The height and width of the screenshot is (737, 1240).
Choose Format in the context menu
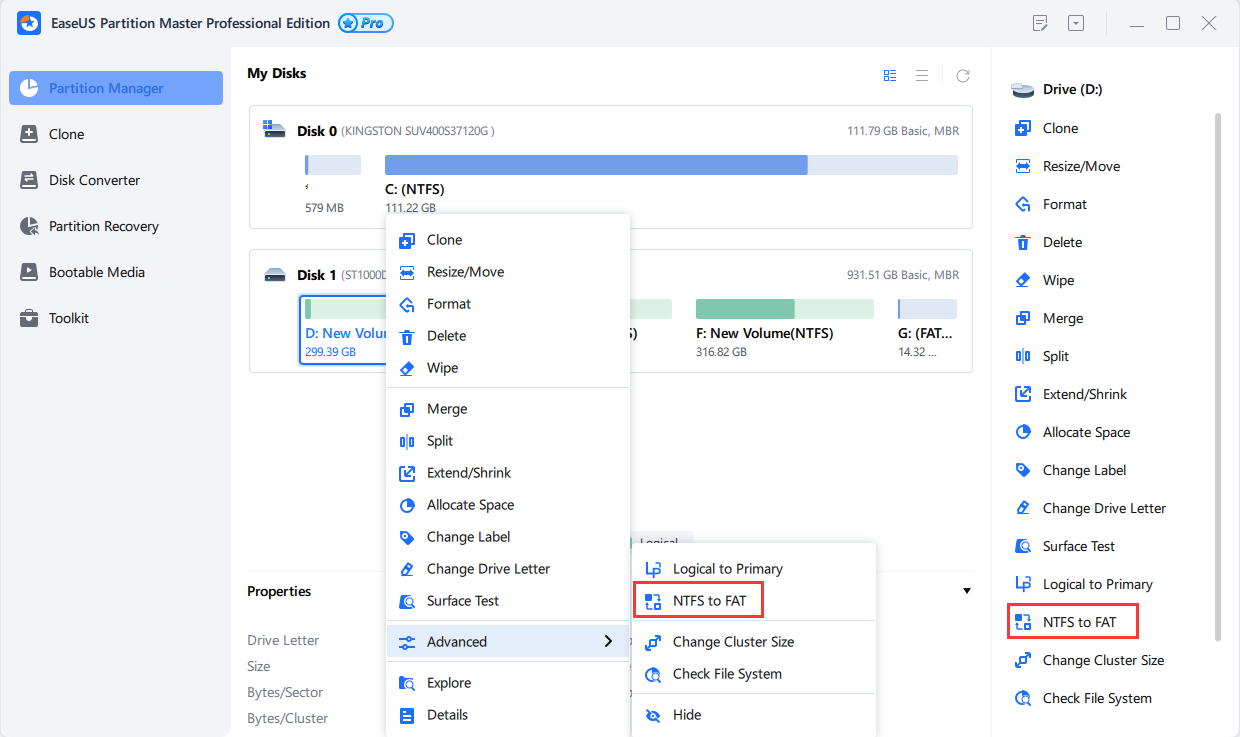(x=448, y=304)
